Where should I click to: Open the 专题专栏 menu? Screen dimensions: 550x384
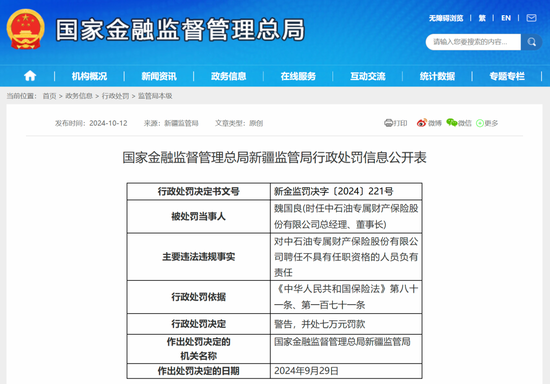pos(507,76)
